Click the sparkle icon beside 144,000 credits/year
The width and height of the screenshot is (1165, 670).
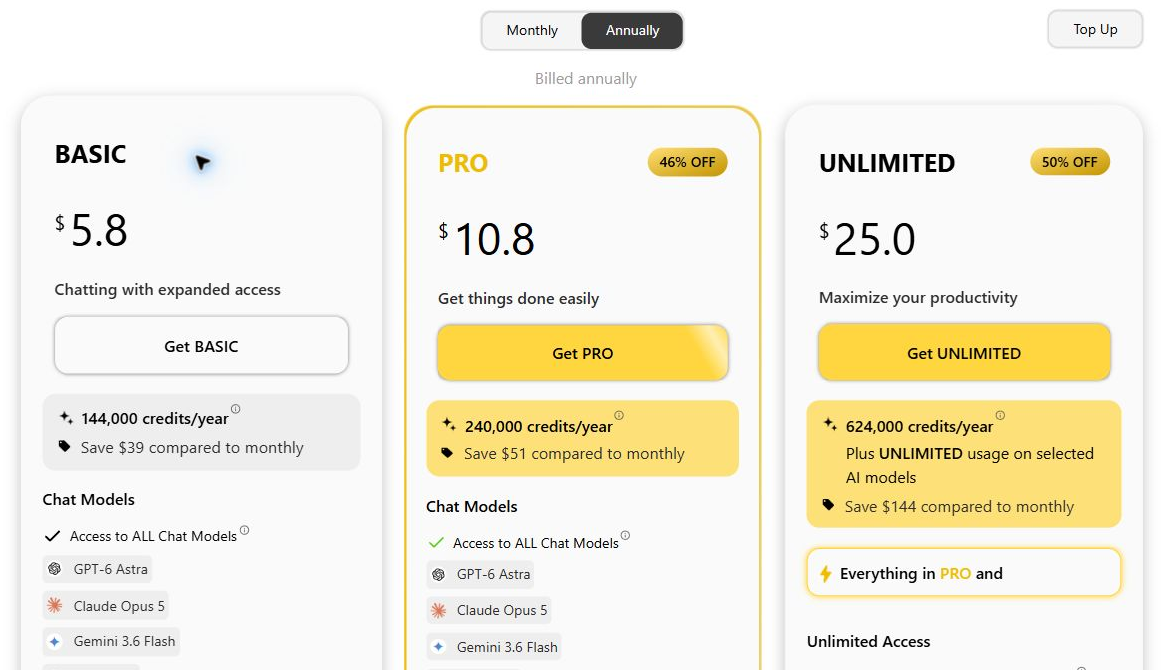pos(66,417)
